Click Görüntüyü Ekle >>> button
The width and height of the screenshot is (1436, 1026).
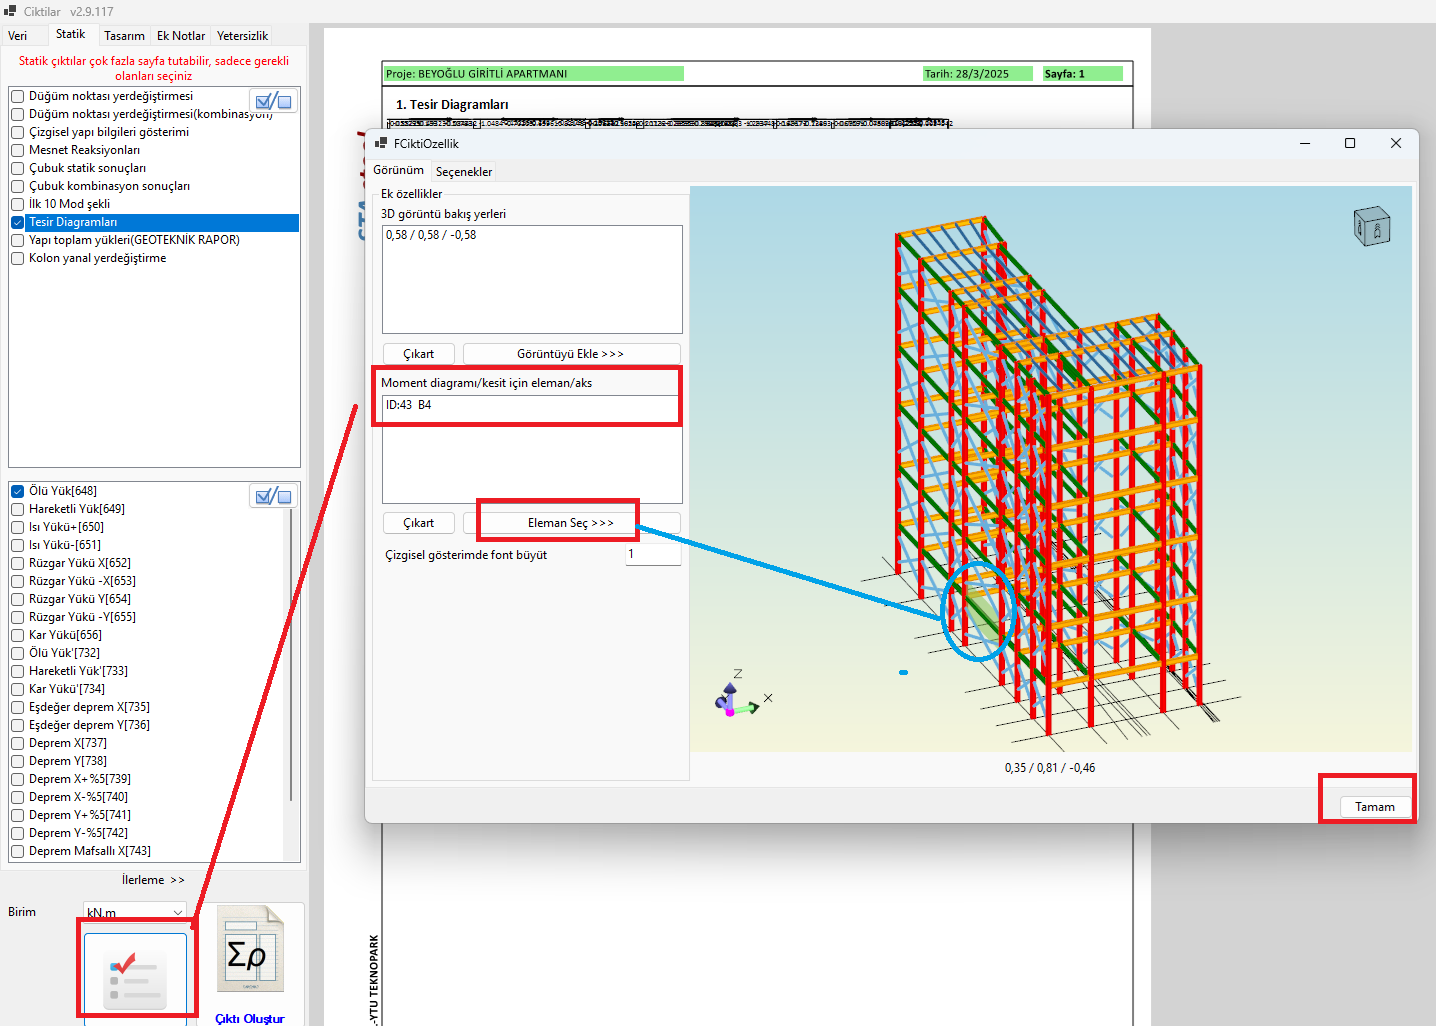[x=571, y=354]
